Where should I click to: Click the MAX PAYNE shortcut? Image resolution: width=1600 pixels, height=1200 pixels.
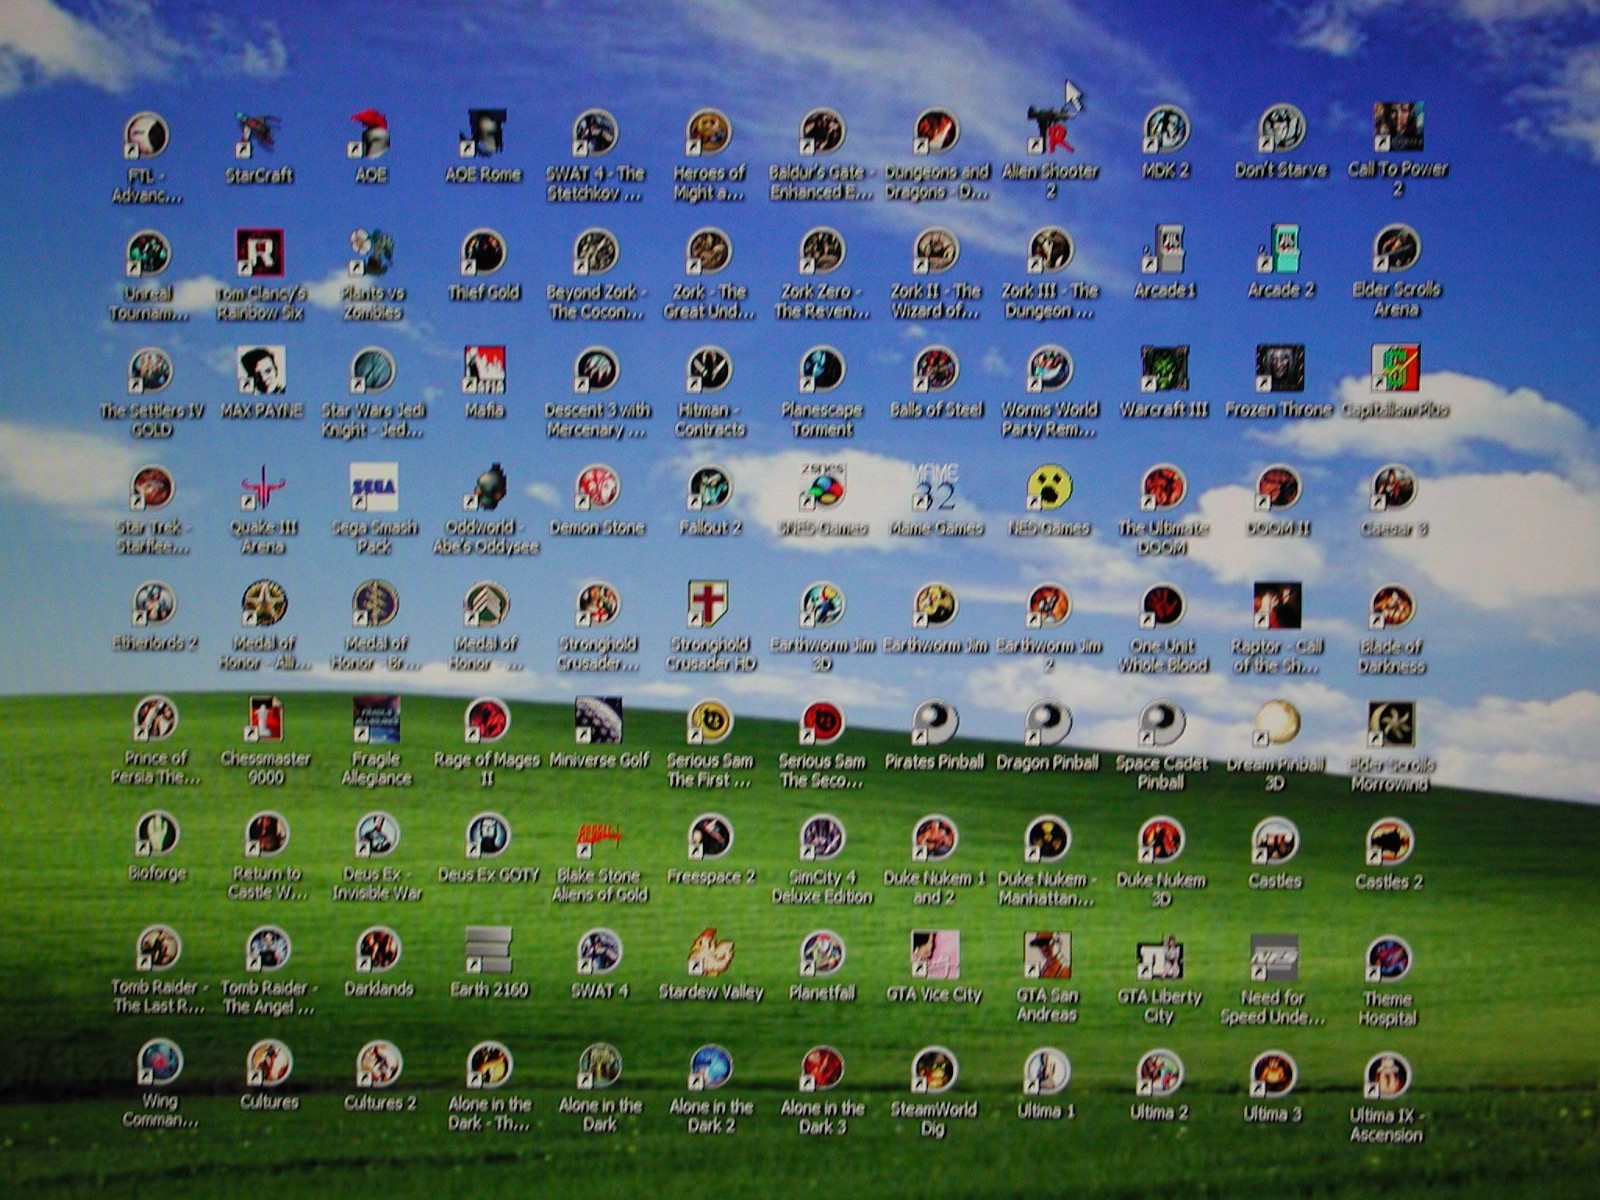click(x=261, y=371)
